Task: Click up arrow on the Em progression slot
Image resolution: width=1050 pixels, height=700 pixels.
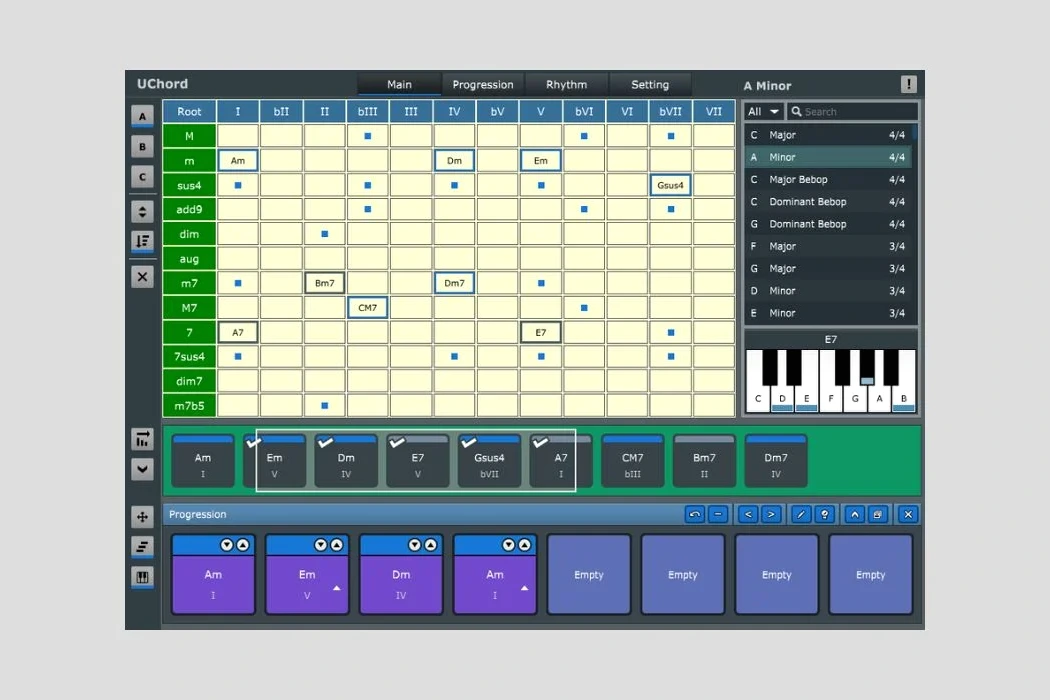Action: click(337, 545)
